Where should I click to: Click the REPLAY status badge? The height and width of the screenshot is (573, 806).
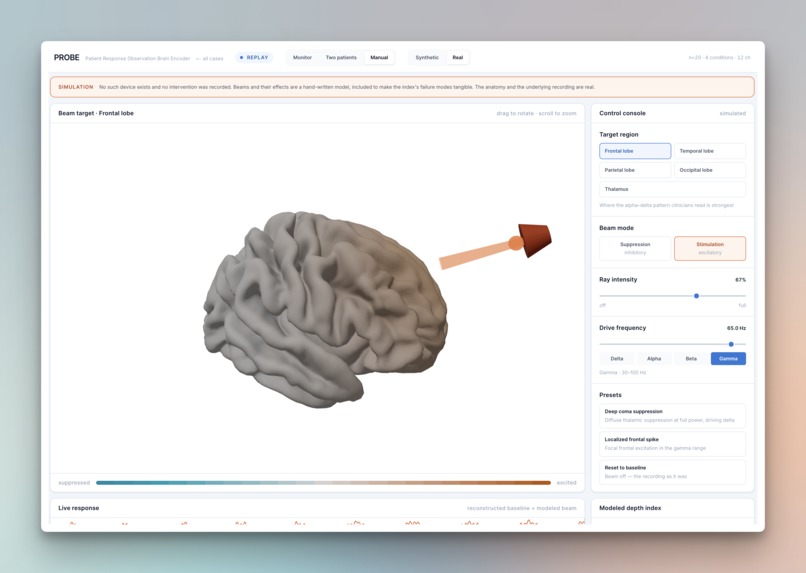click(x=254, y=58)
